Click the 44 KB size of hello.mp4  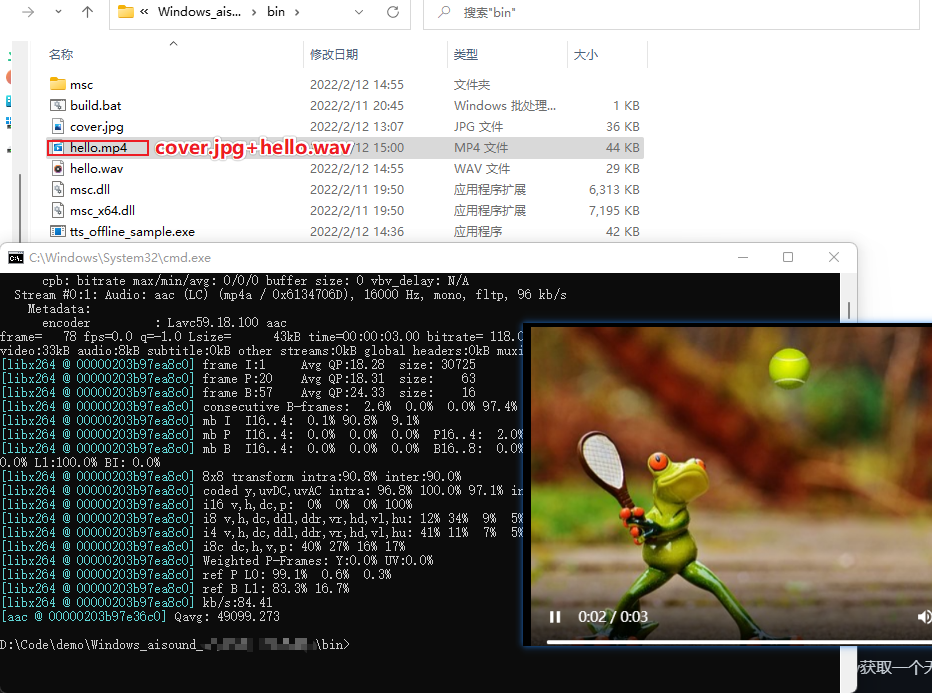[x=622, y=147]
